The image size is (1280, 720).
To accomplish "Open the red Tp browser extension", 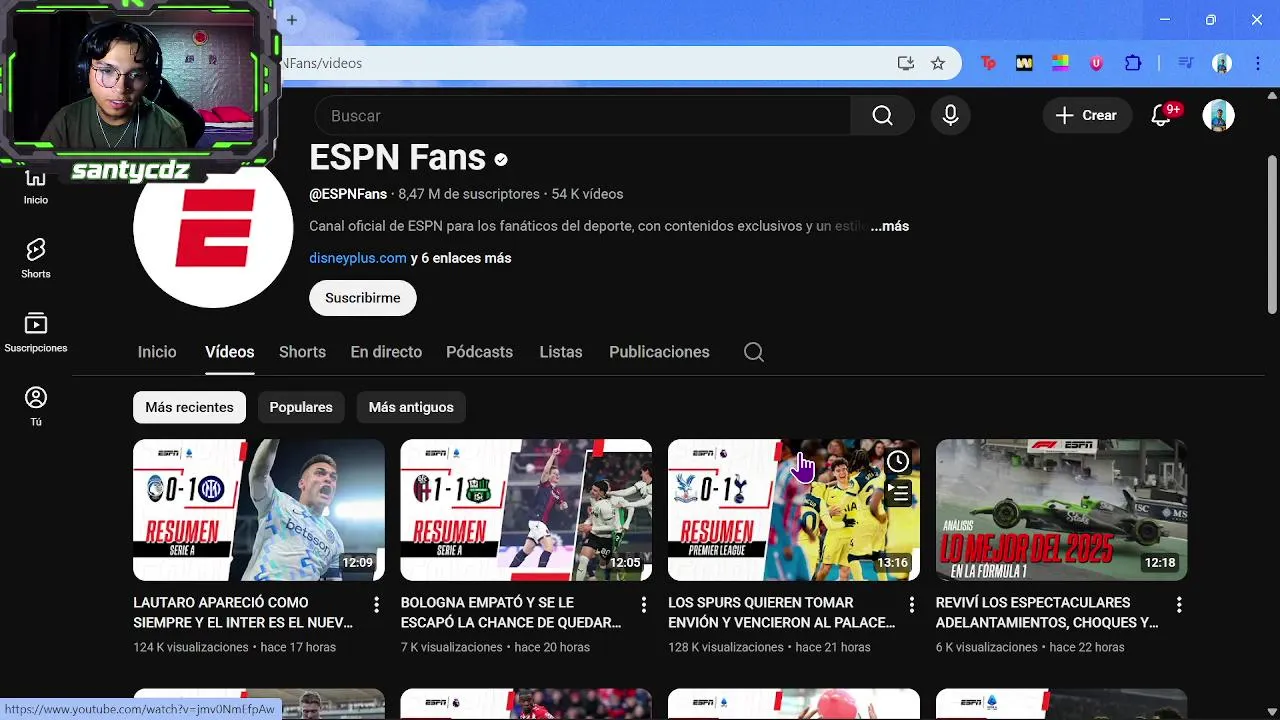I will (988, 63).
